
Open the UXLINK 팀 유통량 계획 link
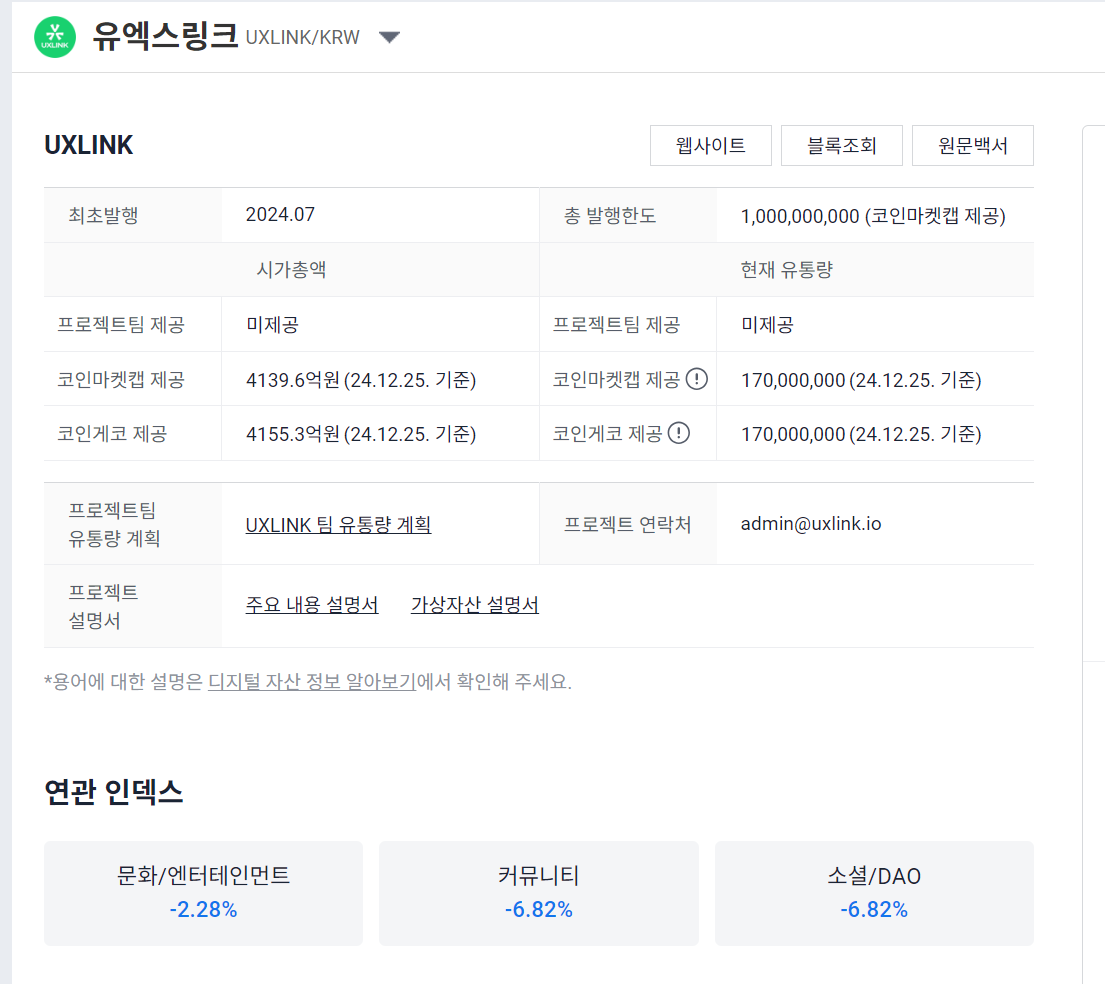click(338, 524)
